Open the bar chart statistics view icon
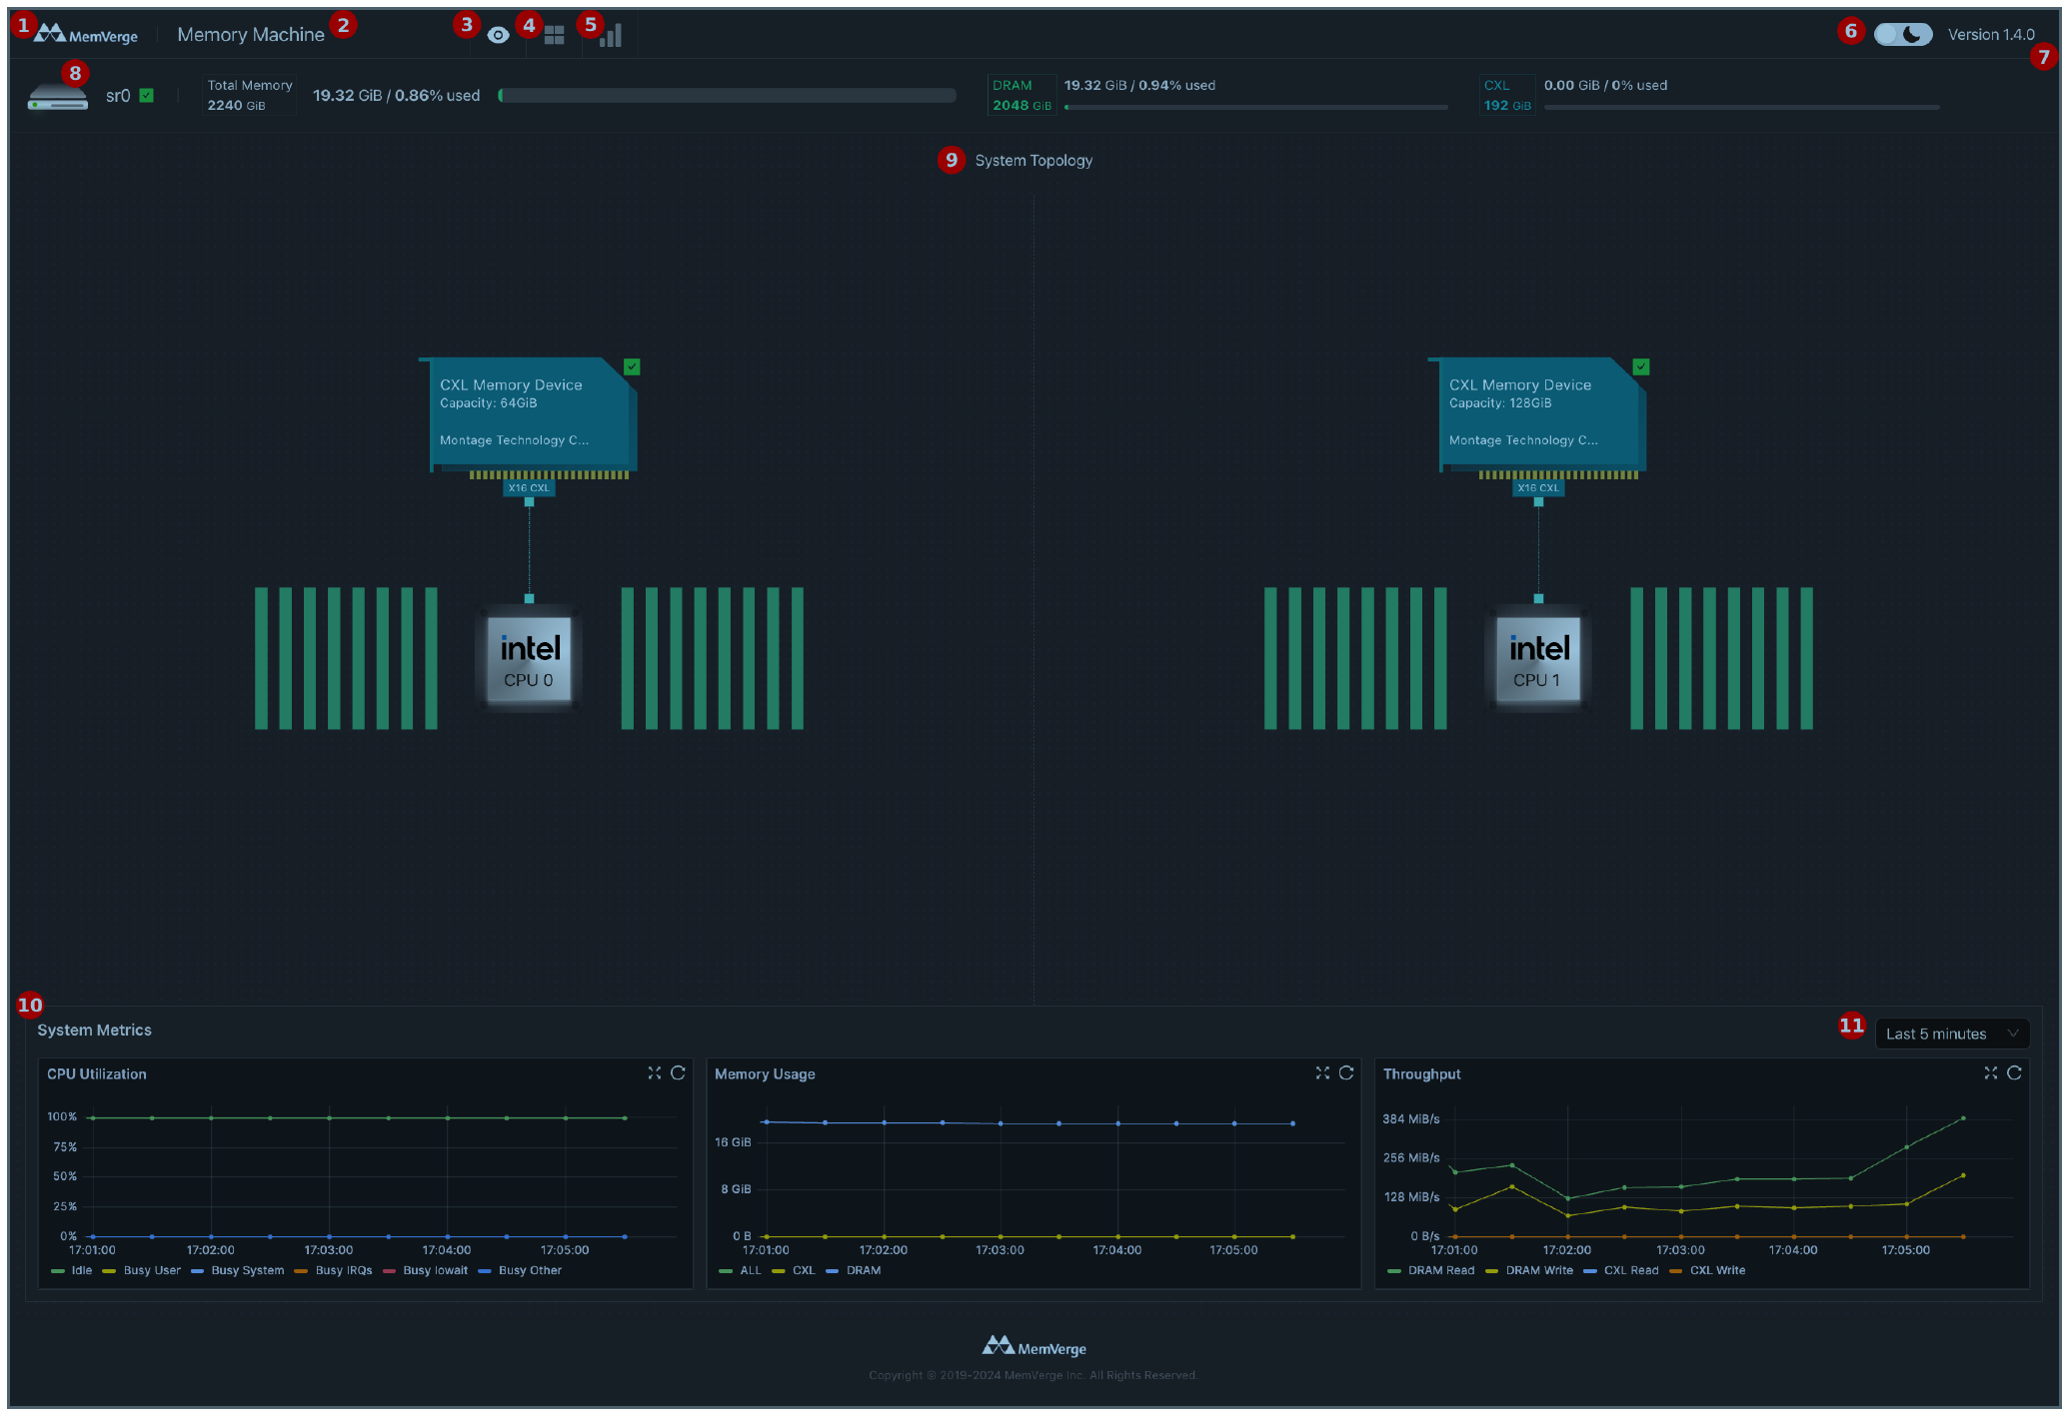The height and width of the screenshot is (1416, 2070). click(611, 35)
